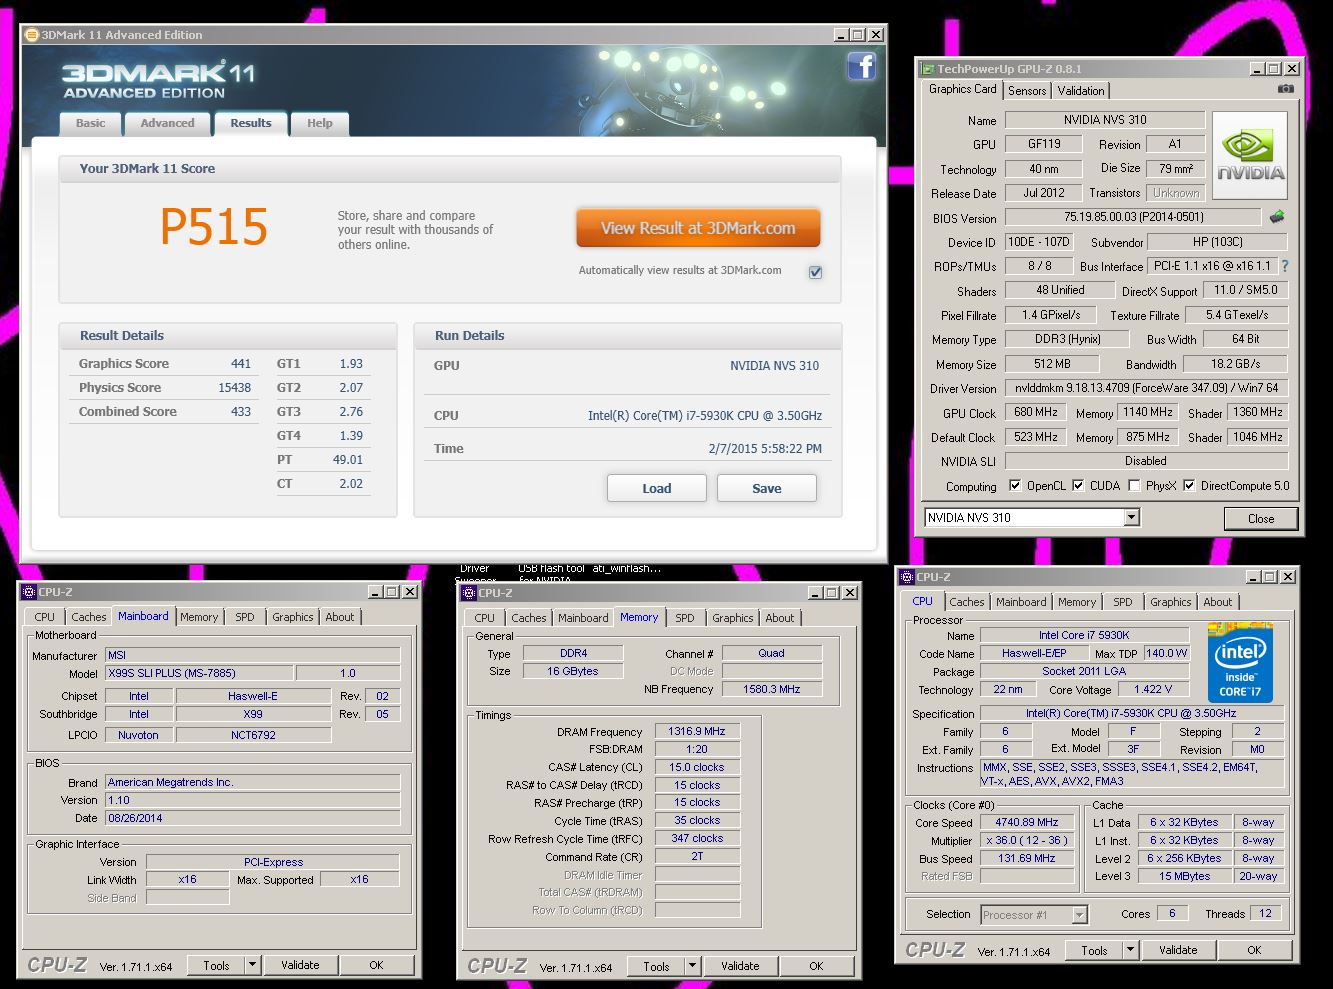Click the GPU-Z screenshot camera icon
Image resolution: width=1333 pixels, height=989 pixels.
pos(1286,89)
